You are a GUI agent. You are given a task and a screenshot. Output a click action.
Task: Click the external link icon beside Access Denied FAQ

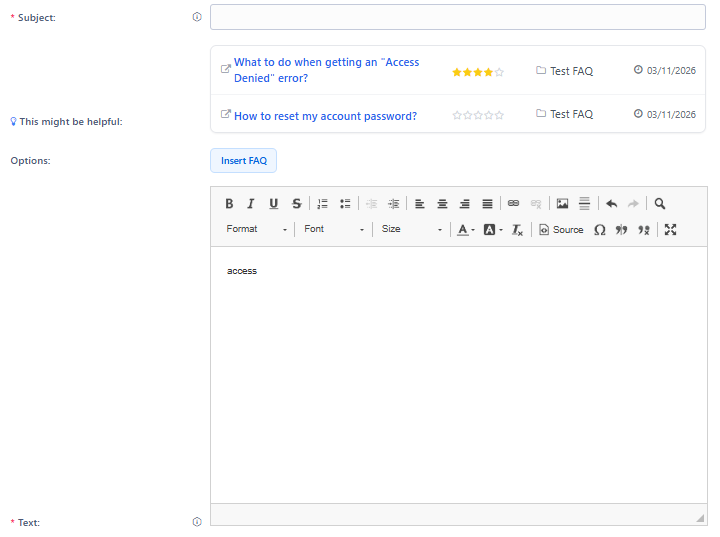[x=225, y=68]
